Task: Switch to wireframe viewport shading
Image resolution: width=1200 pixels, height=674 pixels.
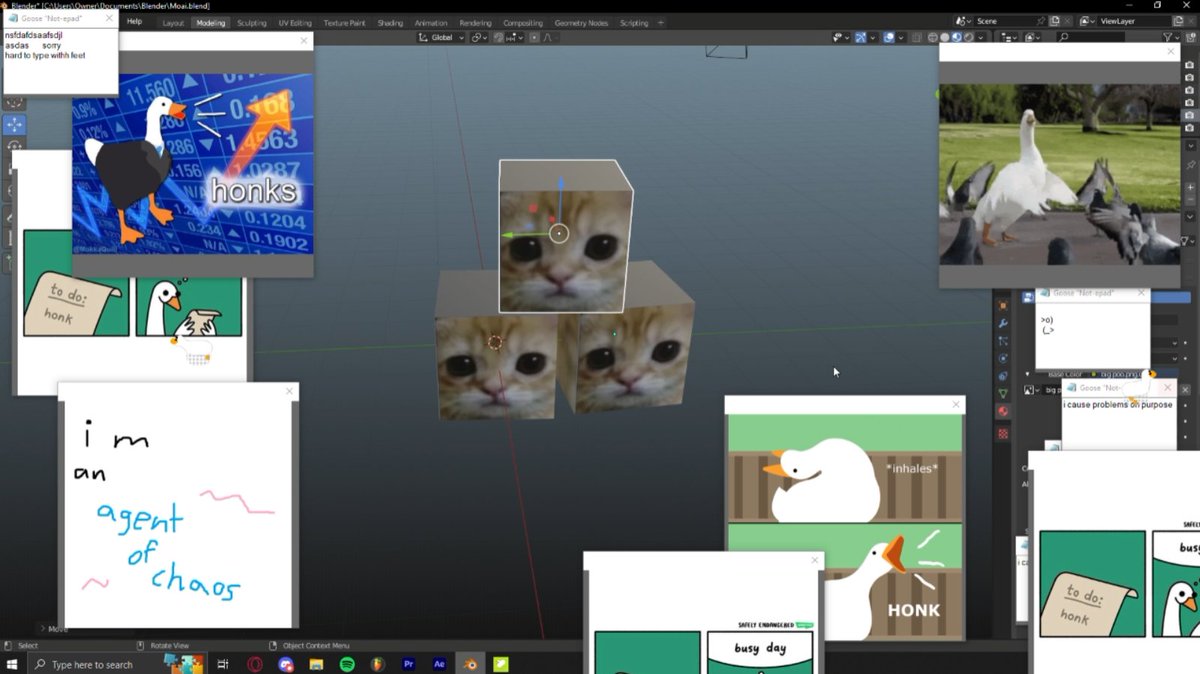Action: coord(932,37)
